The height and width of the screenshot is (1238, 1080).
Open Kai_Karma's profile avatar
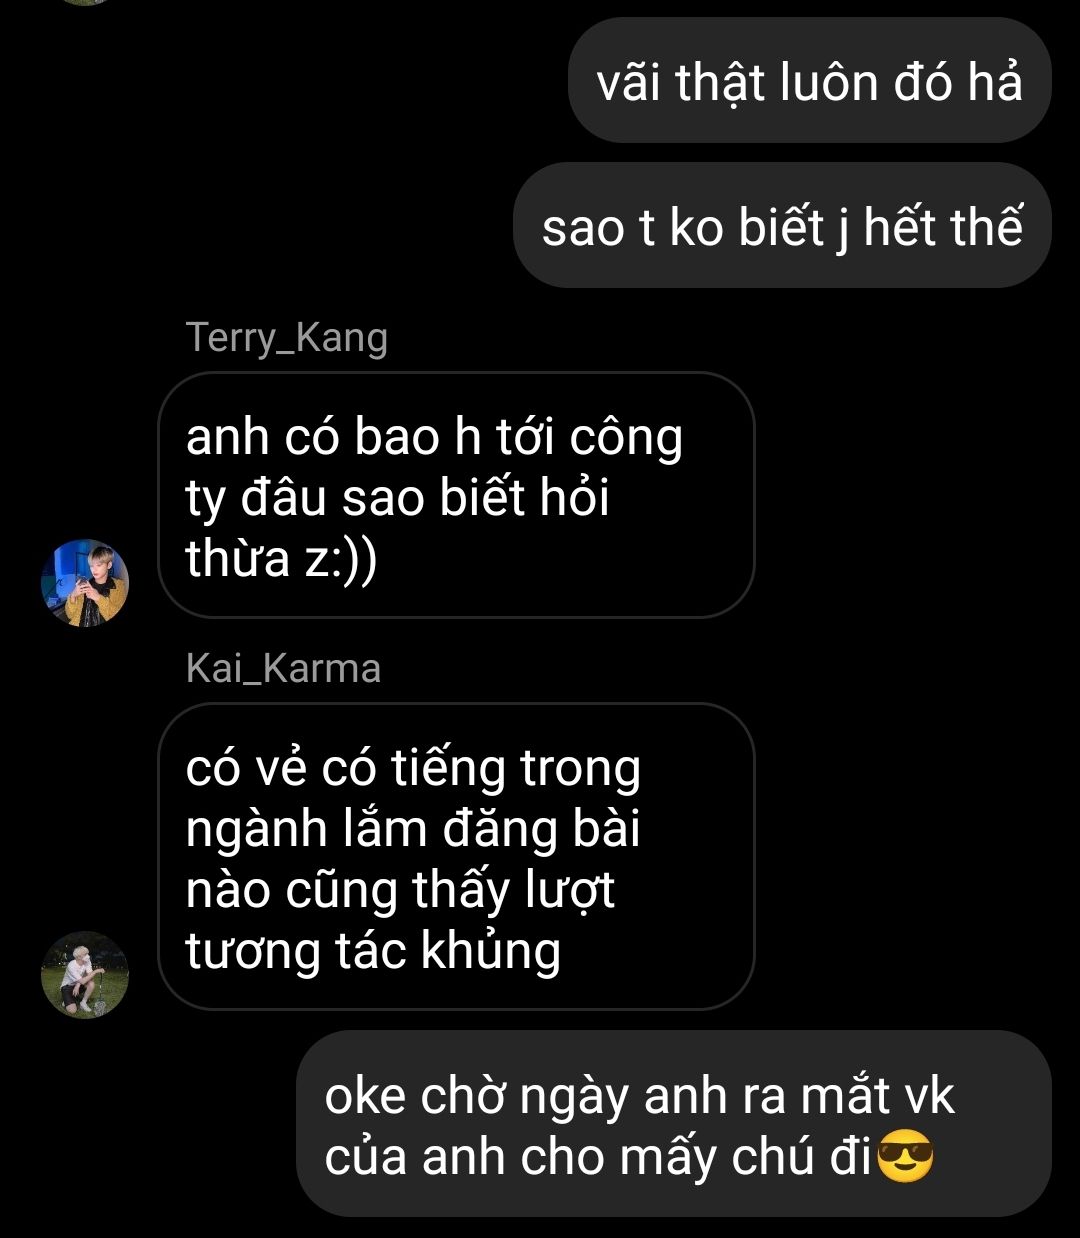(85, 975)
